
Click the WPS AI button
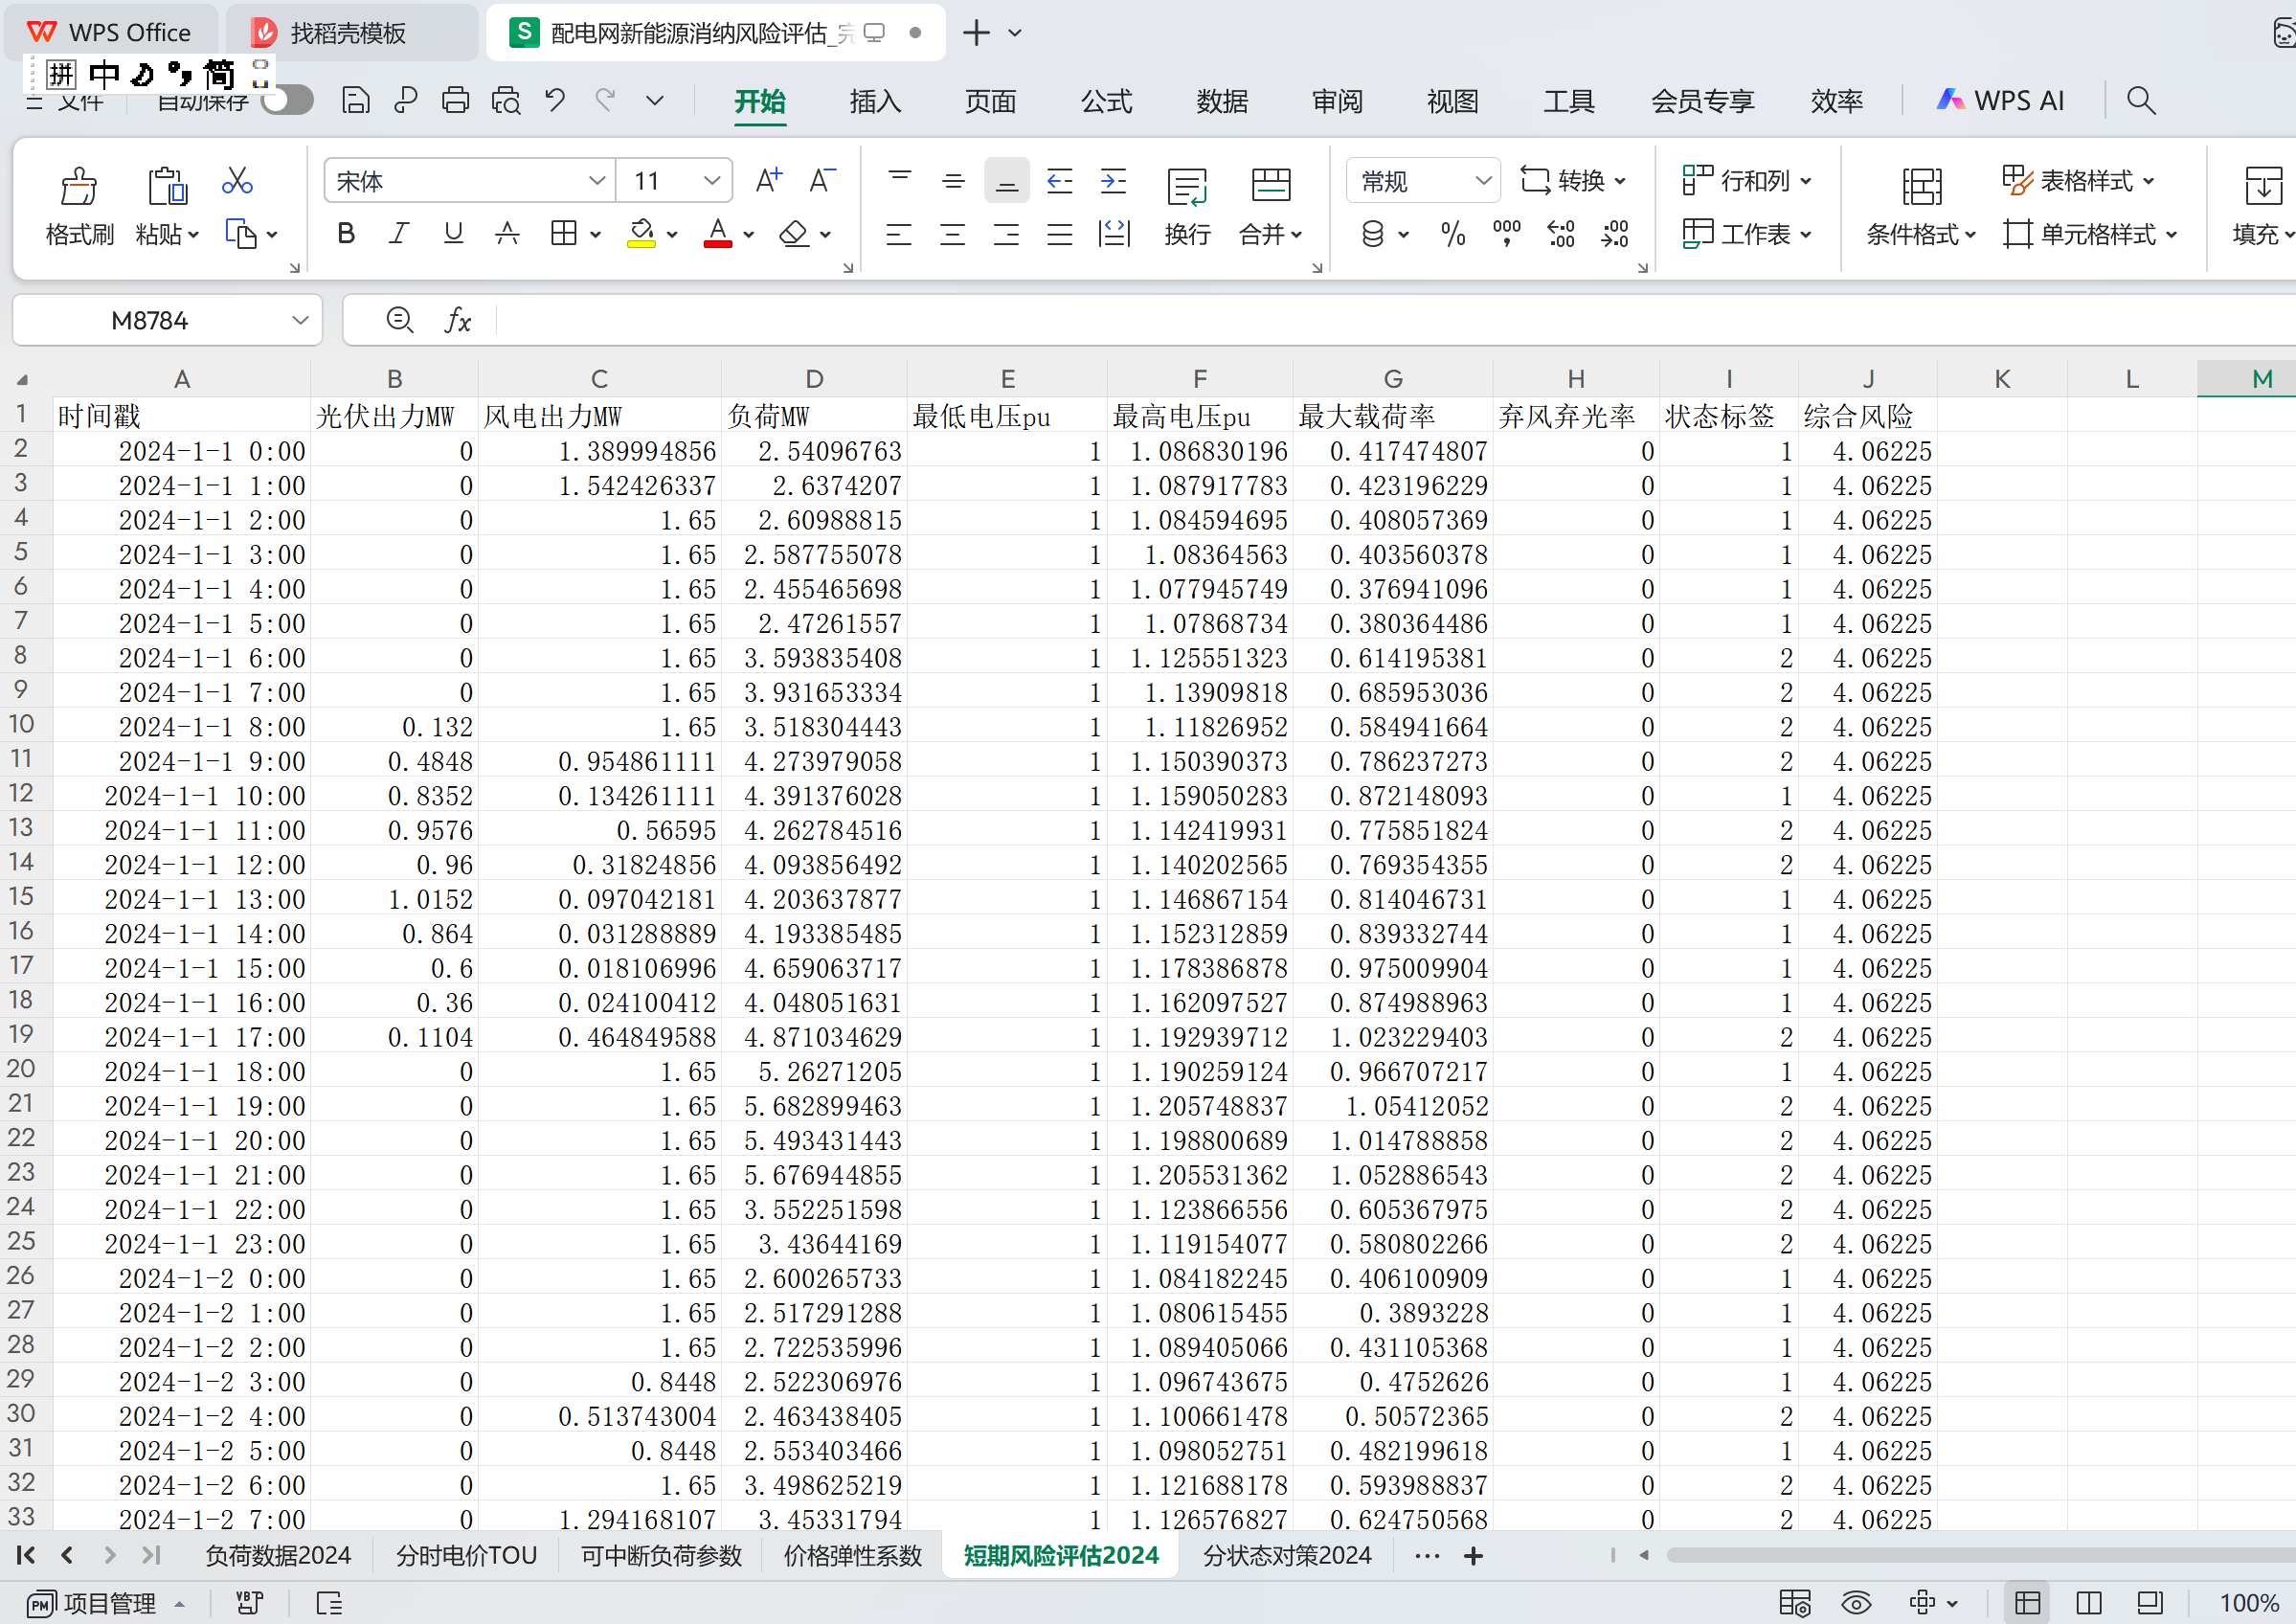pyautogui.click(x=2001, y=101)
